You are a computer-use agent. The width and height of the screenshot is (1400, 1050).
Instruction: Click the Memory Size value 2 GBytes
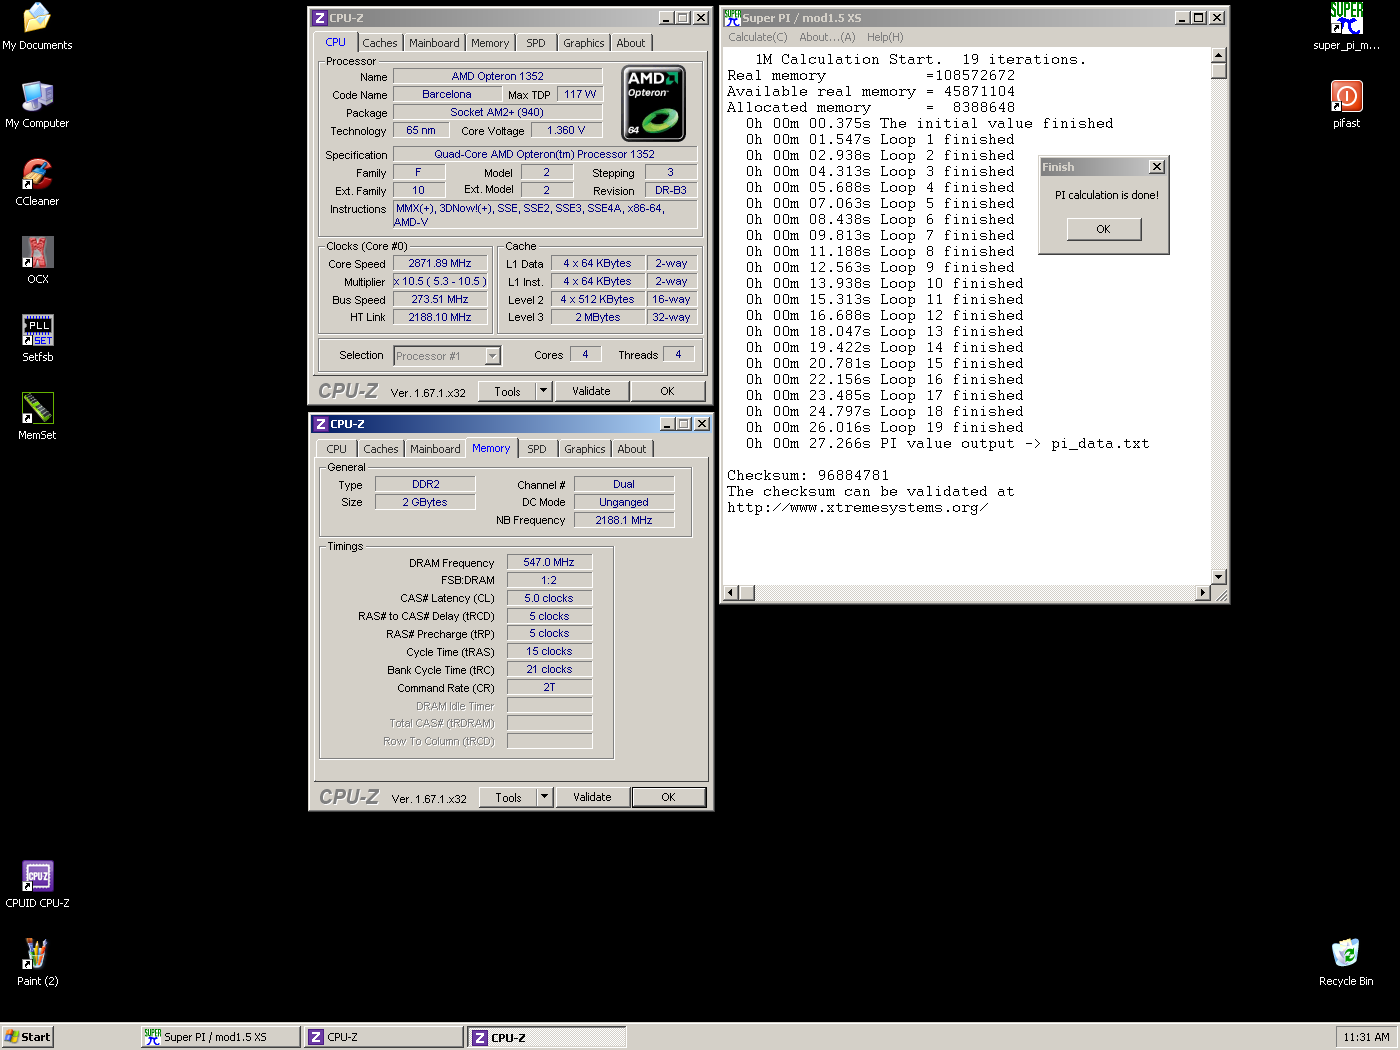point(425,502)
